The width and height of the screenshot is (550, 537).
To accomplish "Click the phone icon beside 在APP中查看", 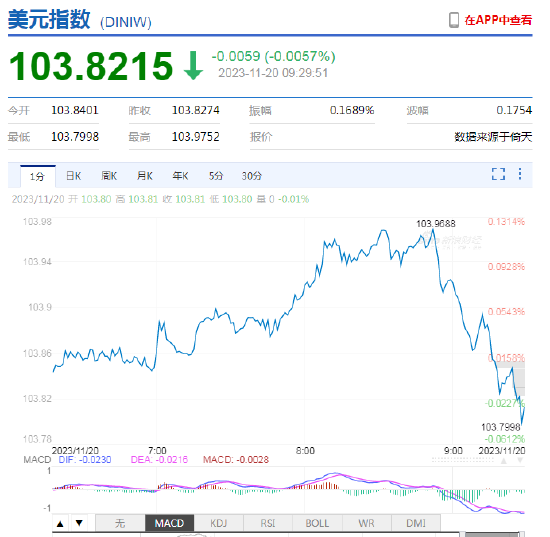I will pyautogui.click(x=454, y=20).
